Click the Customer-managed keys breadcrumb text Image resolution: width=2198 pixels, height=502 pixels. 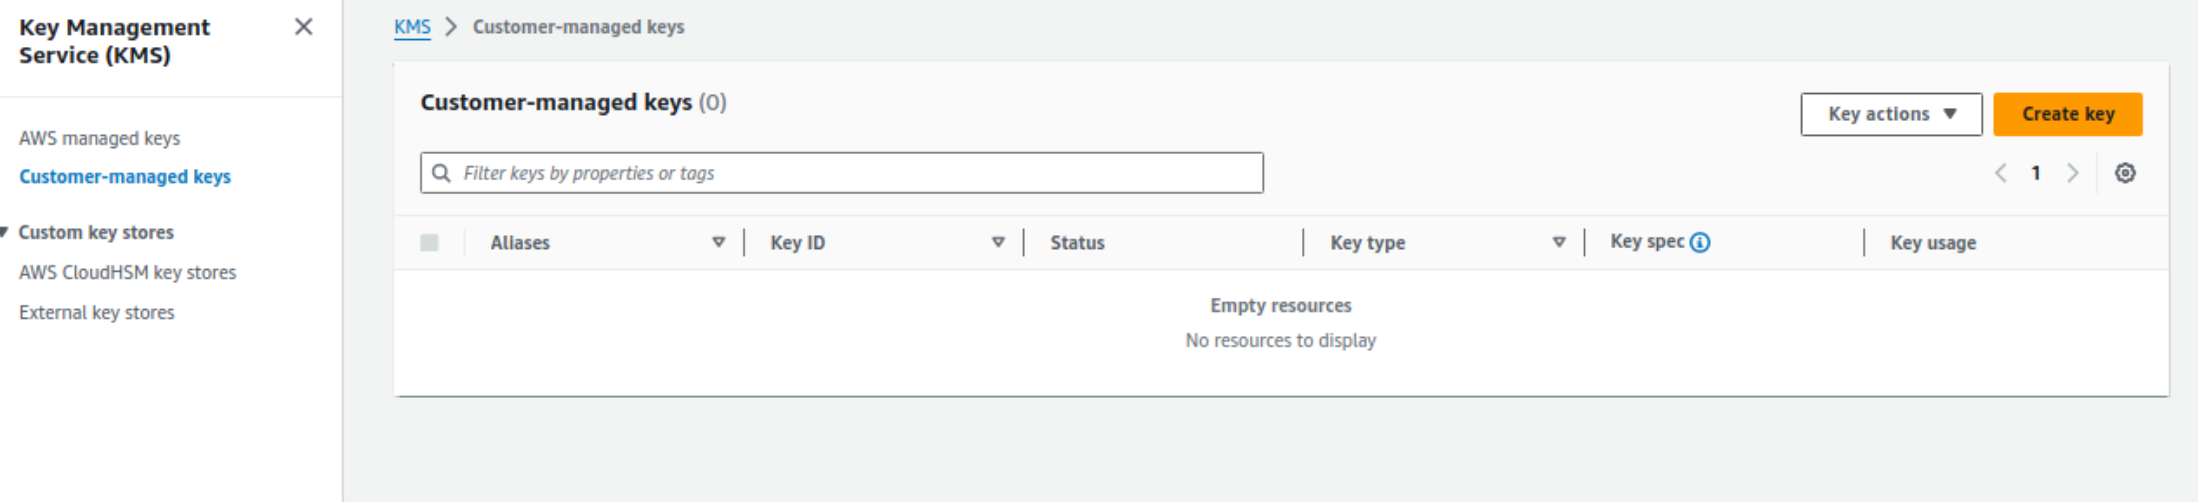tap(578, 27)
